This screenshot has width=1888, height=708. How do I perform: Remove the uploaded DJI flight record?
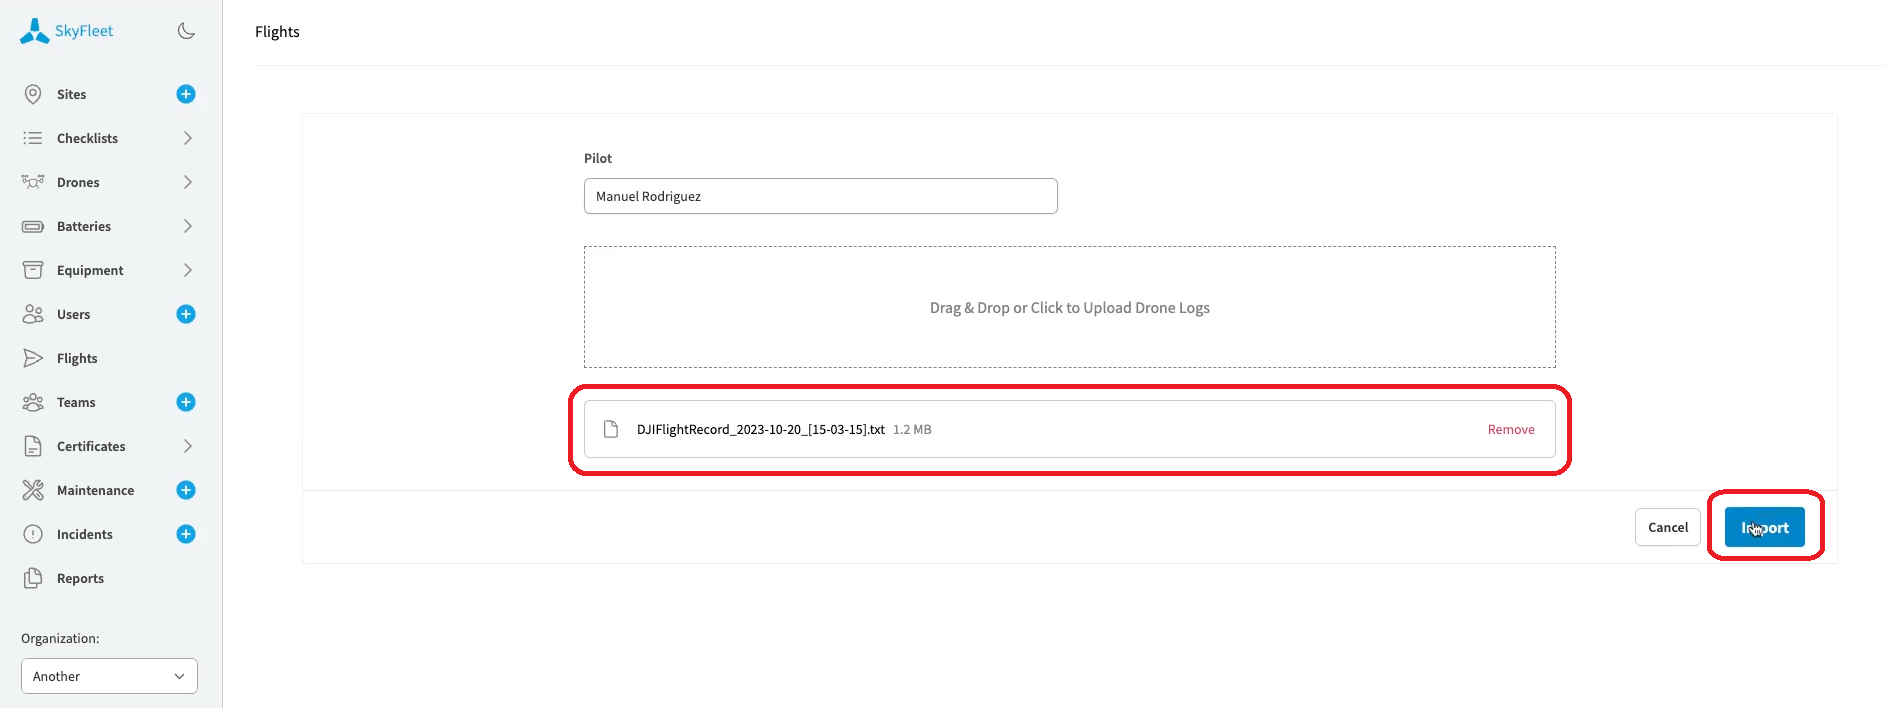[1511, 429]
